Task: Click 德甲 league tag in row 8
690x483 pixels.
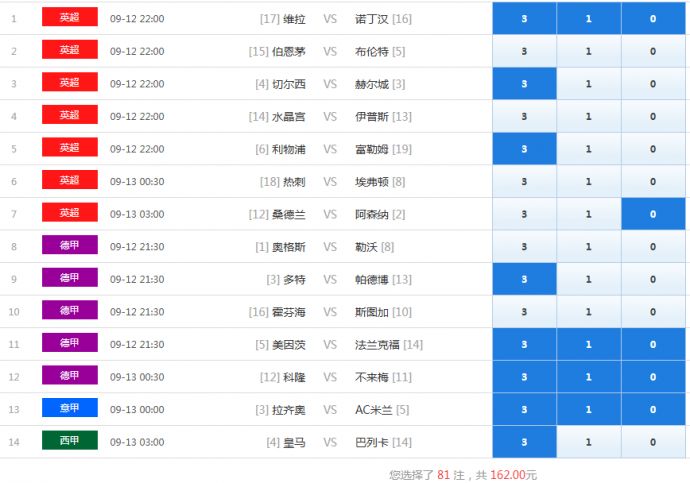Action: tap(70, 245)
